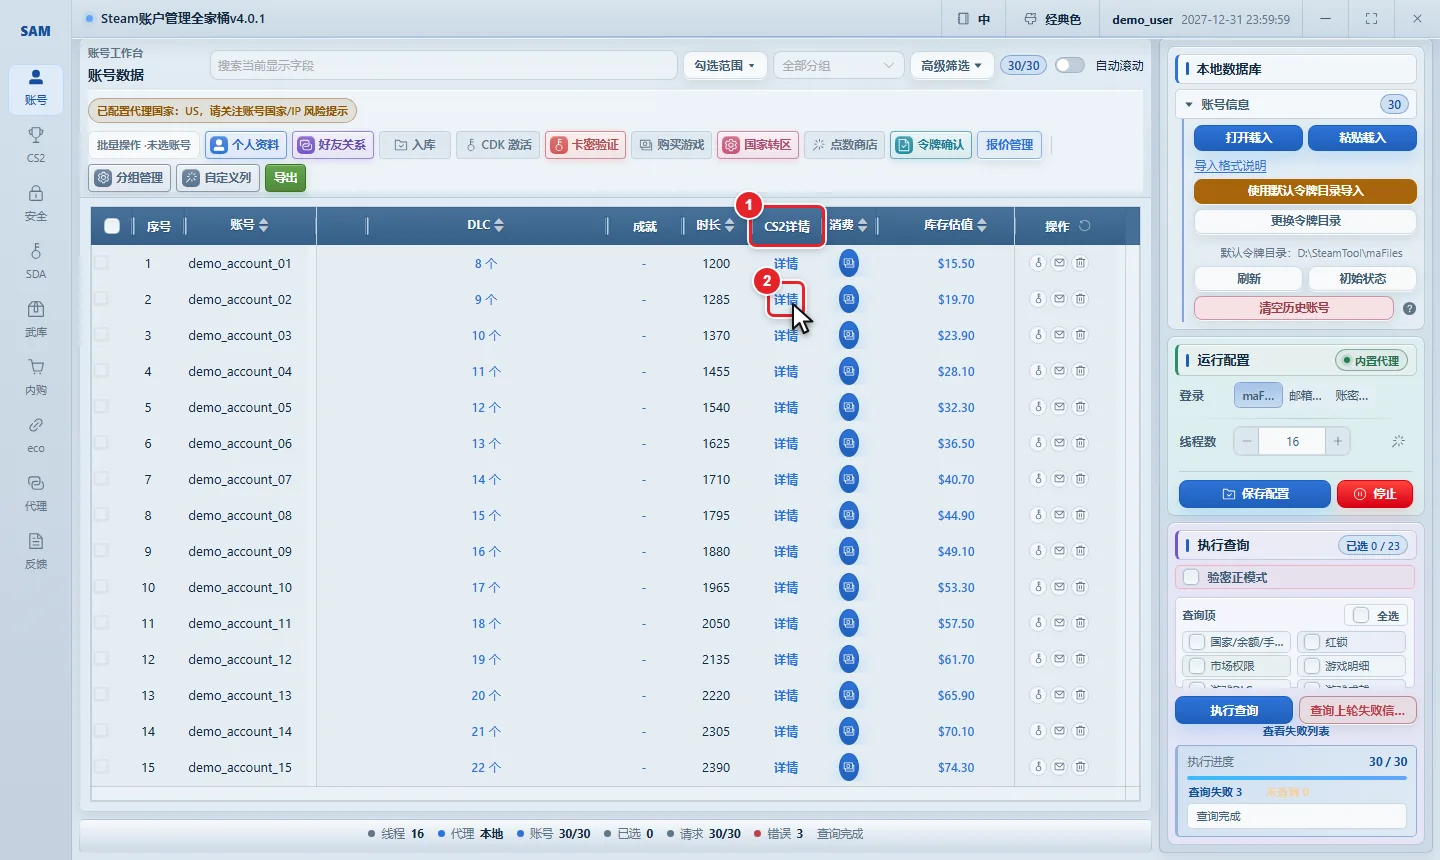Select the 账密... login tab

(x=1352, y=396)
